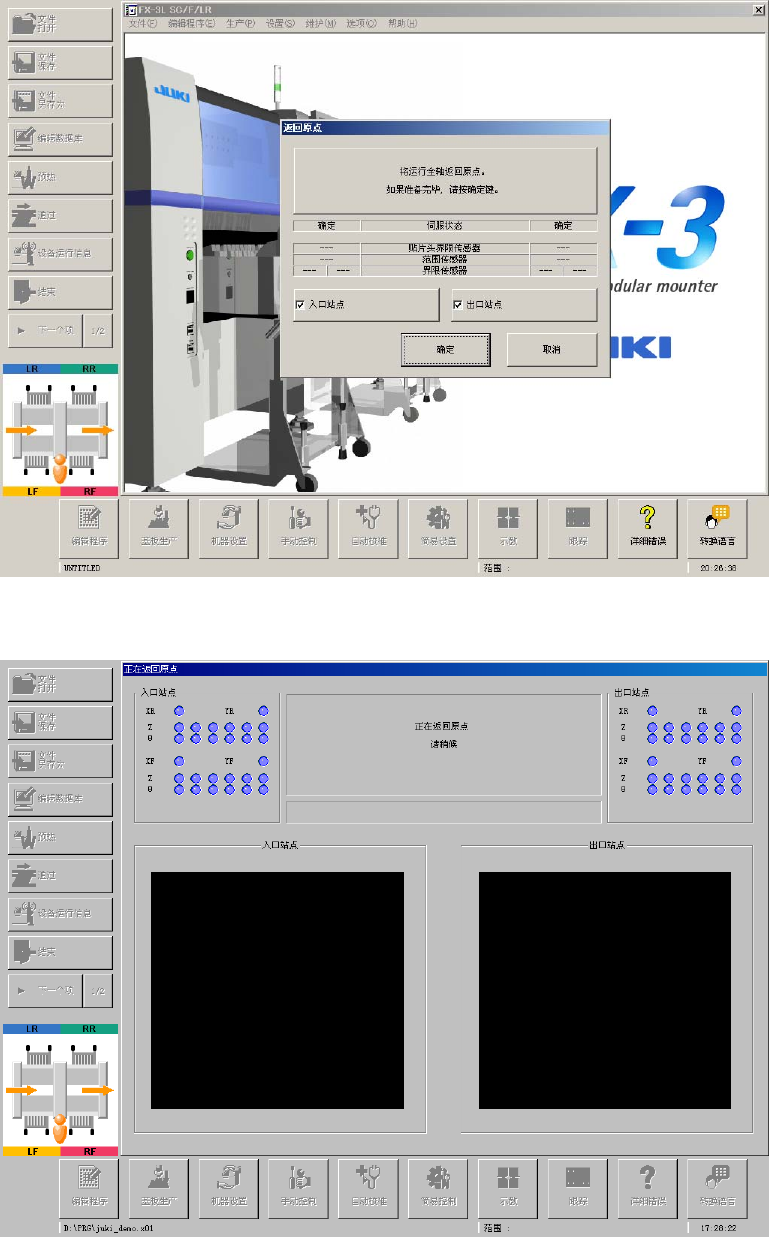Close the FX-3L main window
Image resolution: width=769 pixels, height=1237 pixels.
pyautogui.click(x=759, y=8)
